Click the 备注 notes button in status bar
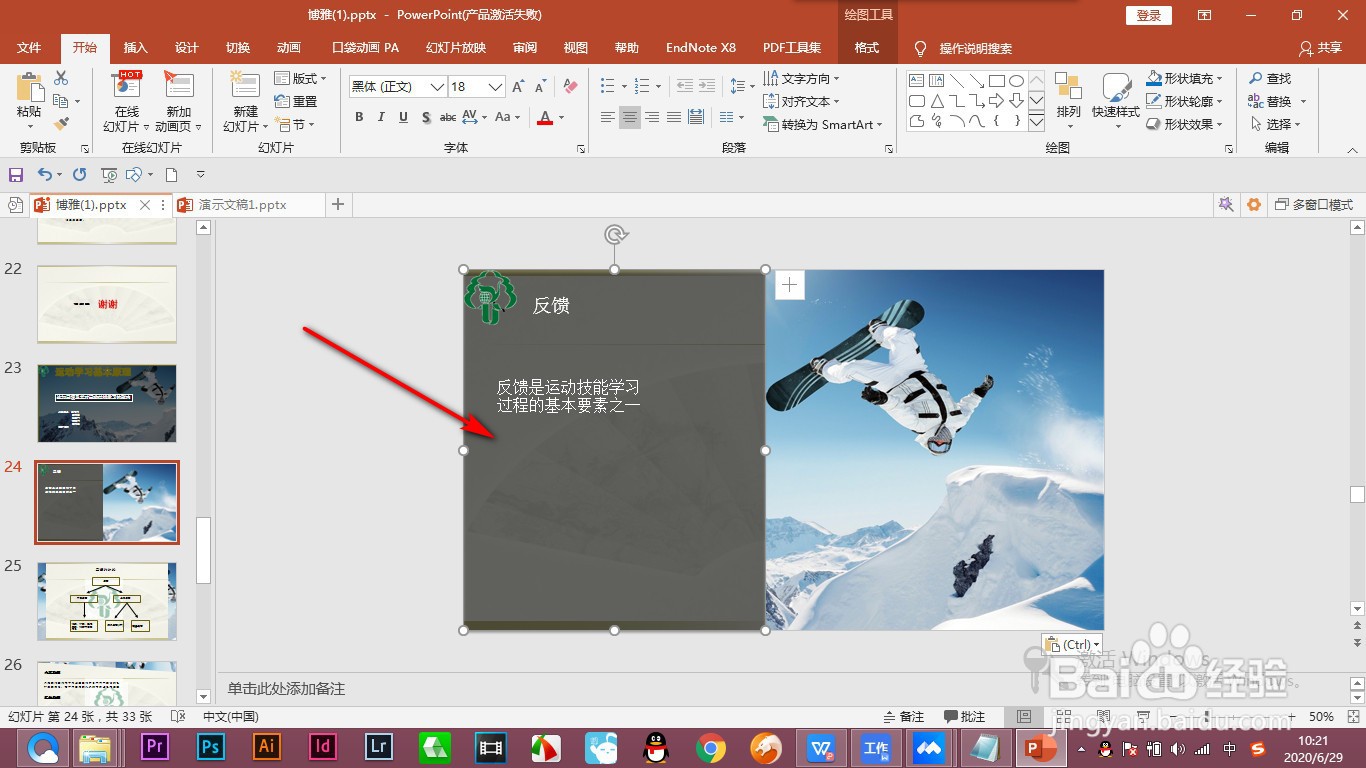The width and height of the screenshot is (1366, 768). (x=904, y=716)
